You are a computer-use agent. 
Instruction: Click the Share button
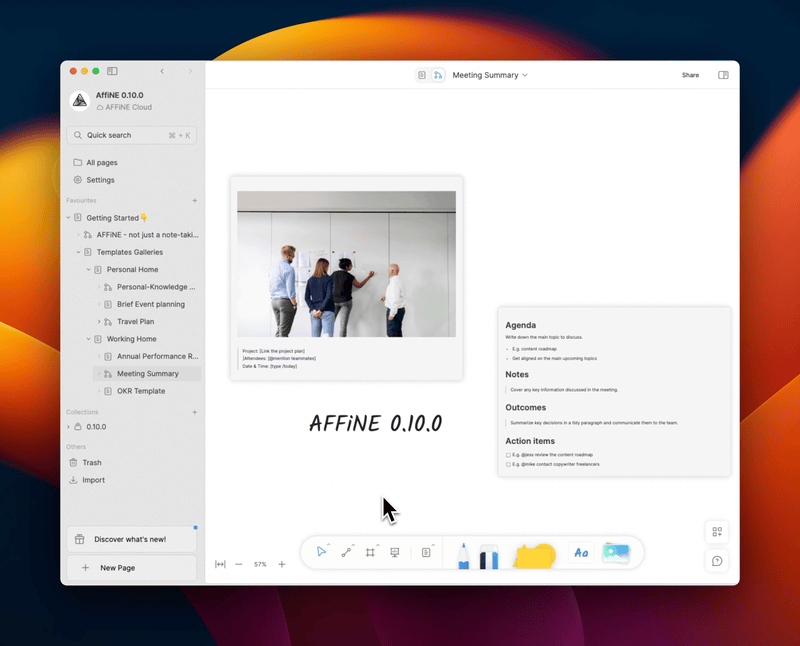(x=690, y=75)
